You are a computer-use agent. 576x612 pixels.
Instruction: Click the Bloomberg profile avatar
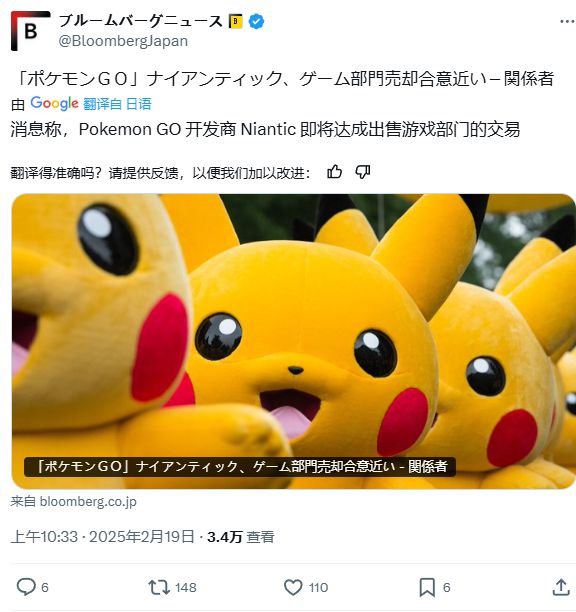click(x=30, y=31)
